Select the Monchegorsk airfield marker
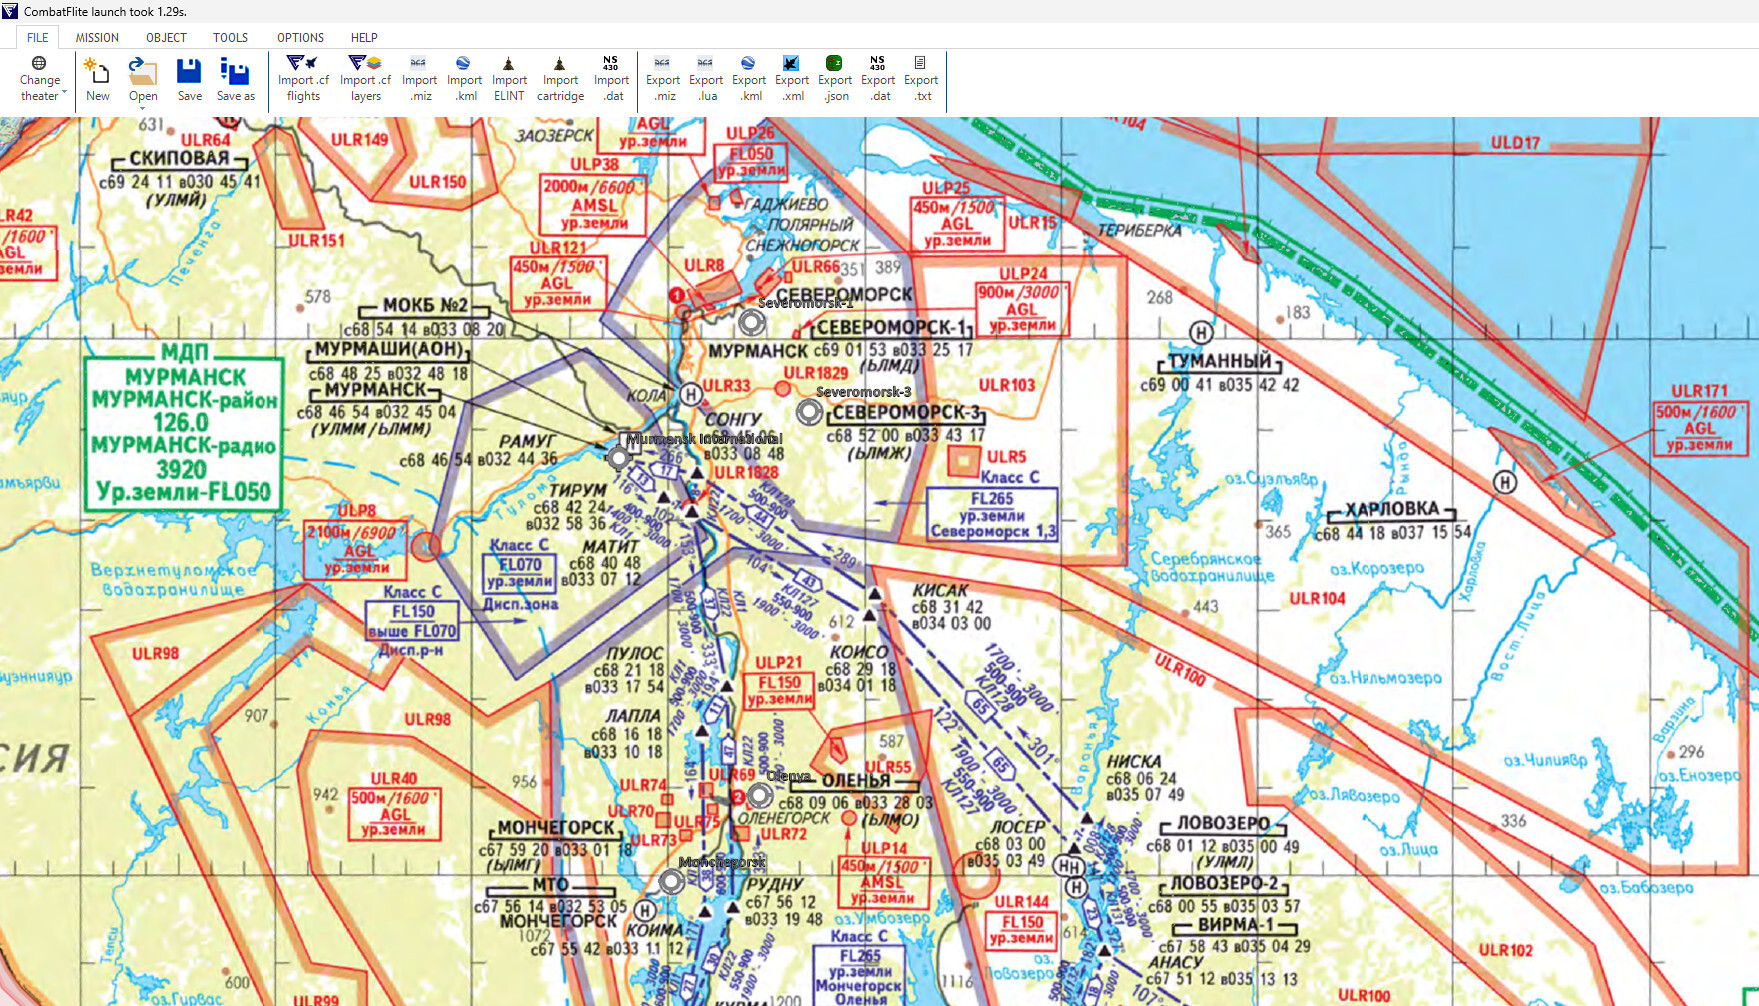 (x=671, y=881)
